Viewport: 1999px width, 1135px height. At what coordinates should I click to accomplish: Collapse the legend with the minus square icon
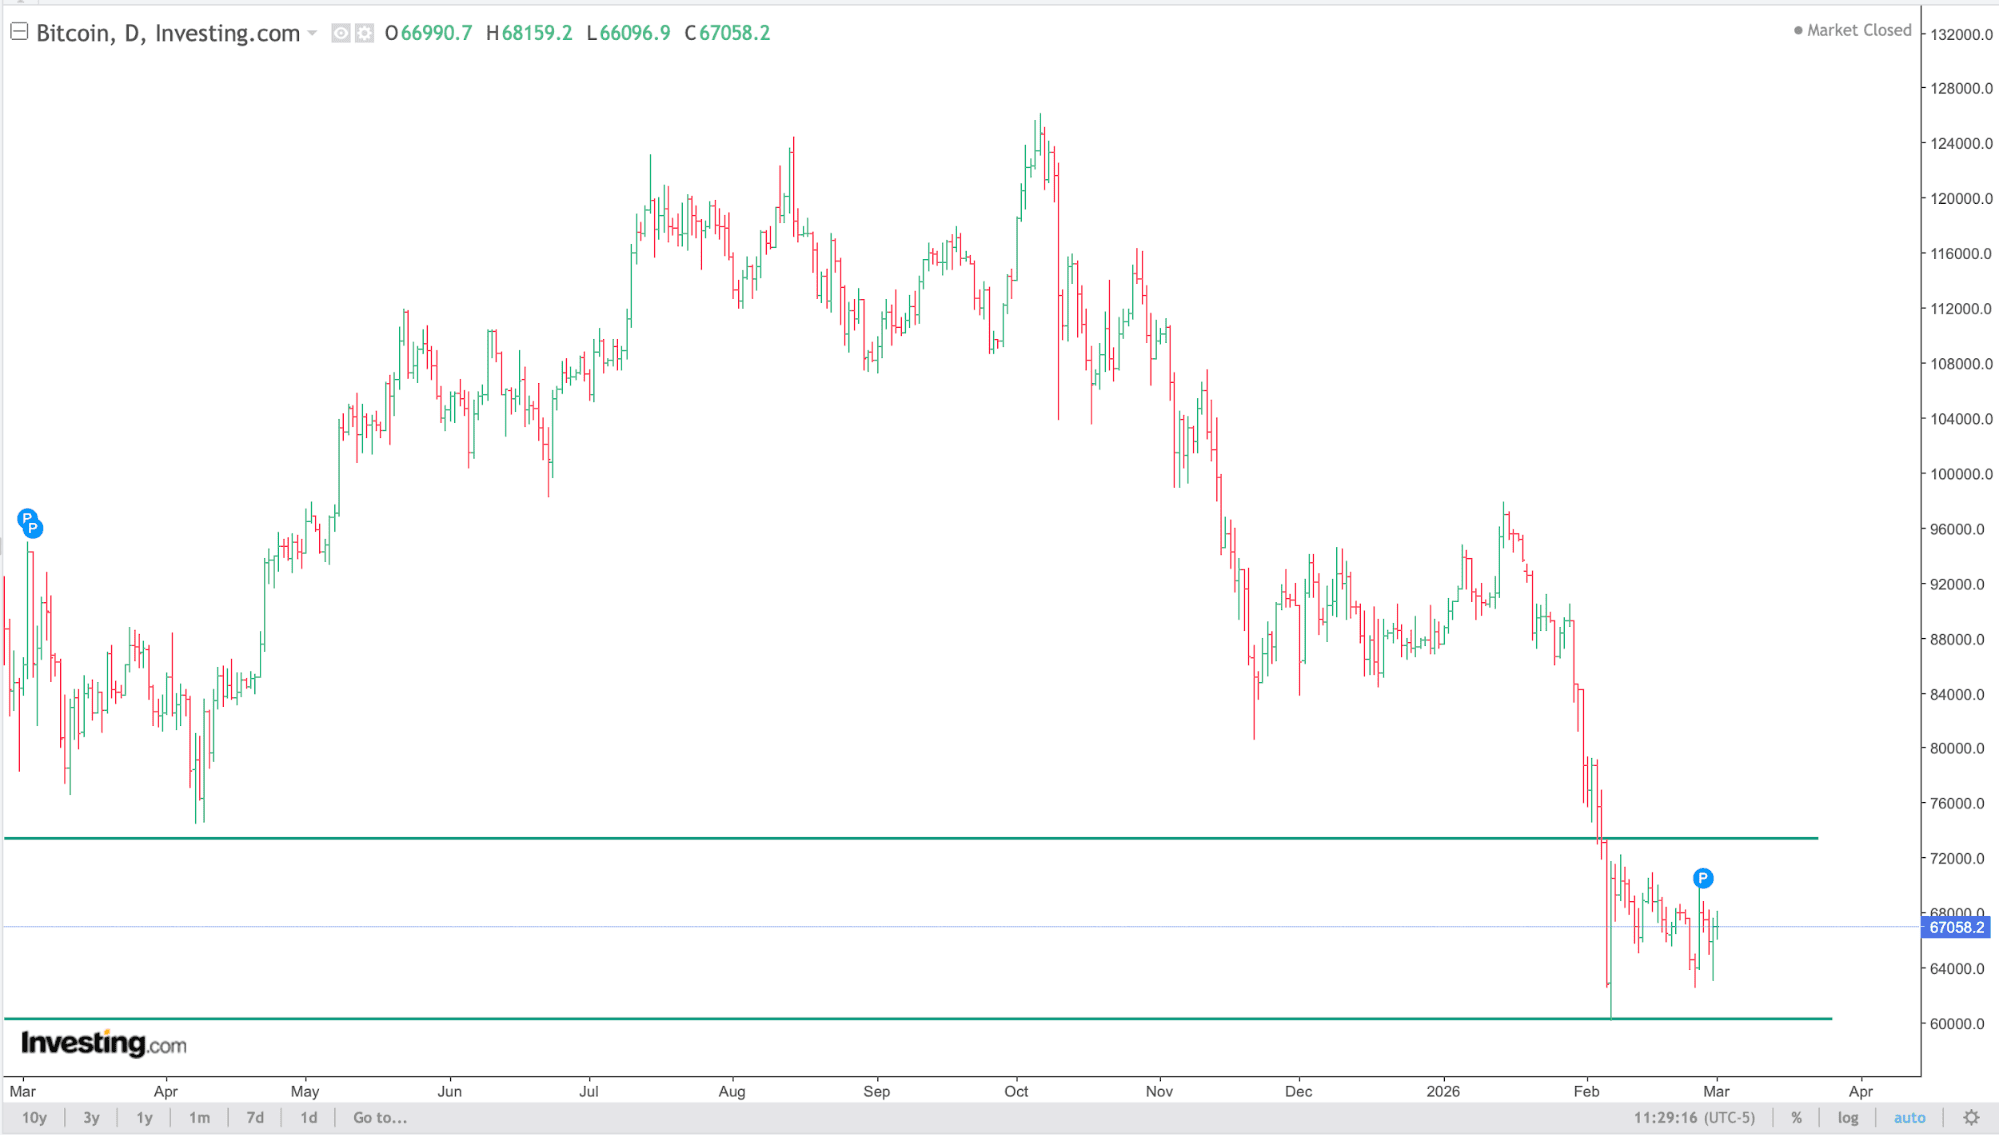[x=19, y=30]
